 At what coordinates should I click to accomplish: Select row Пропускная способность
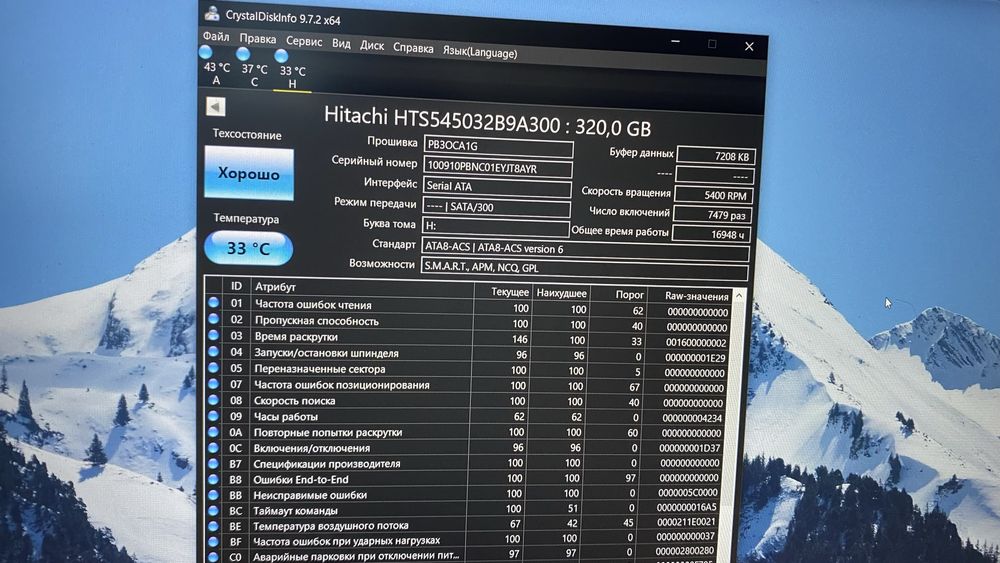coord(468,323)
